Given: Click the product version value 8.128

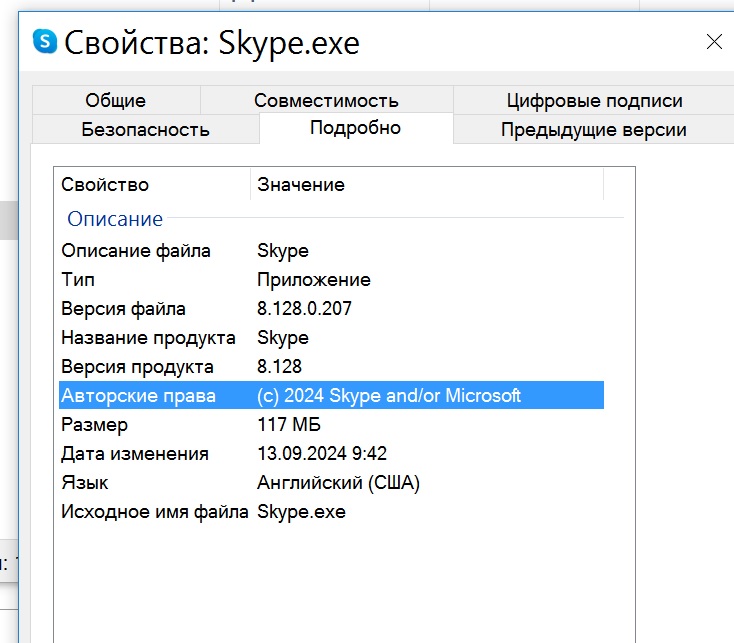Looking at the screenshot, I should coord(279,367).
